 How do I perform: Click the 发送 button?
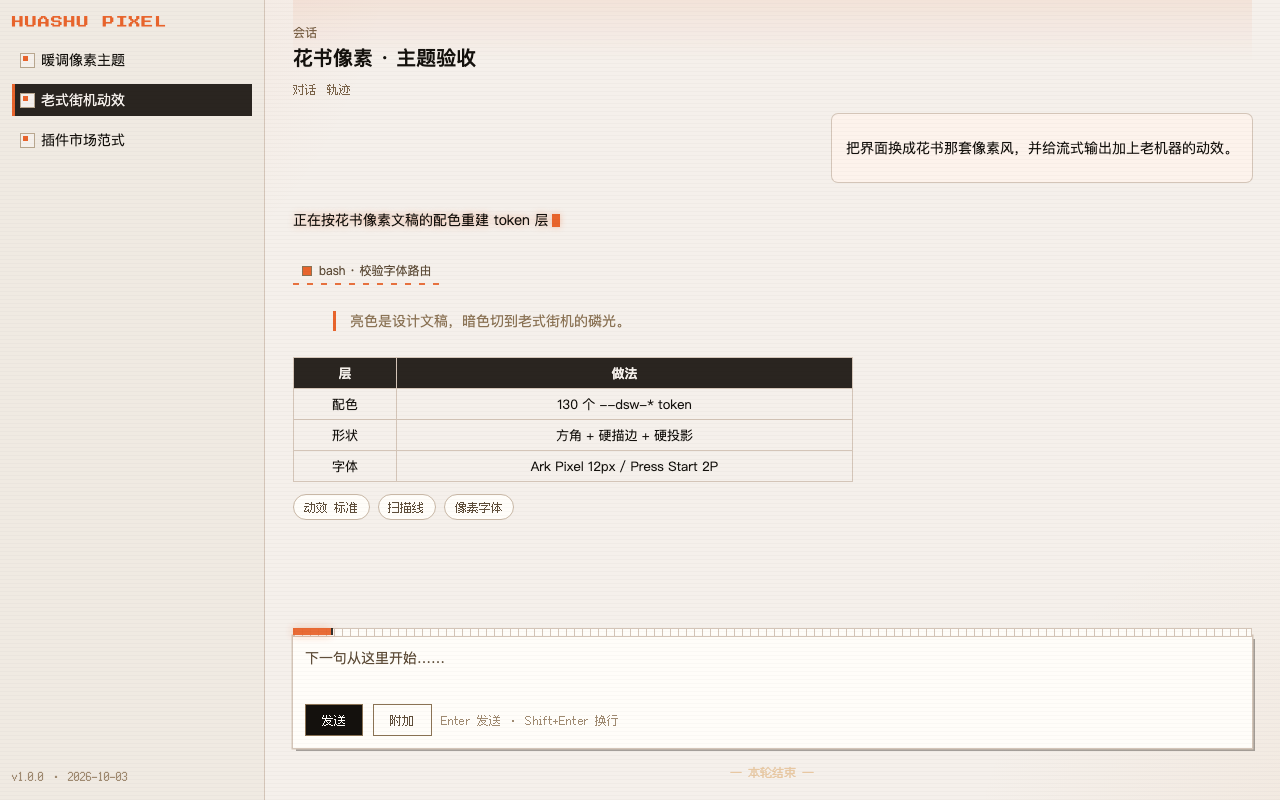point(334,720)
